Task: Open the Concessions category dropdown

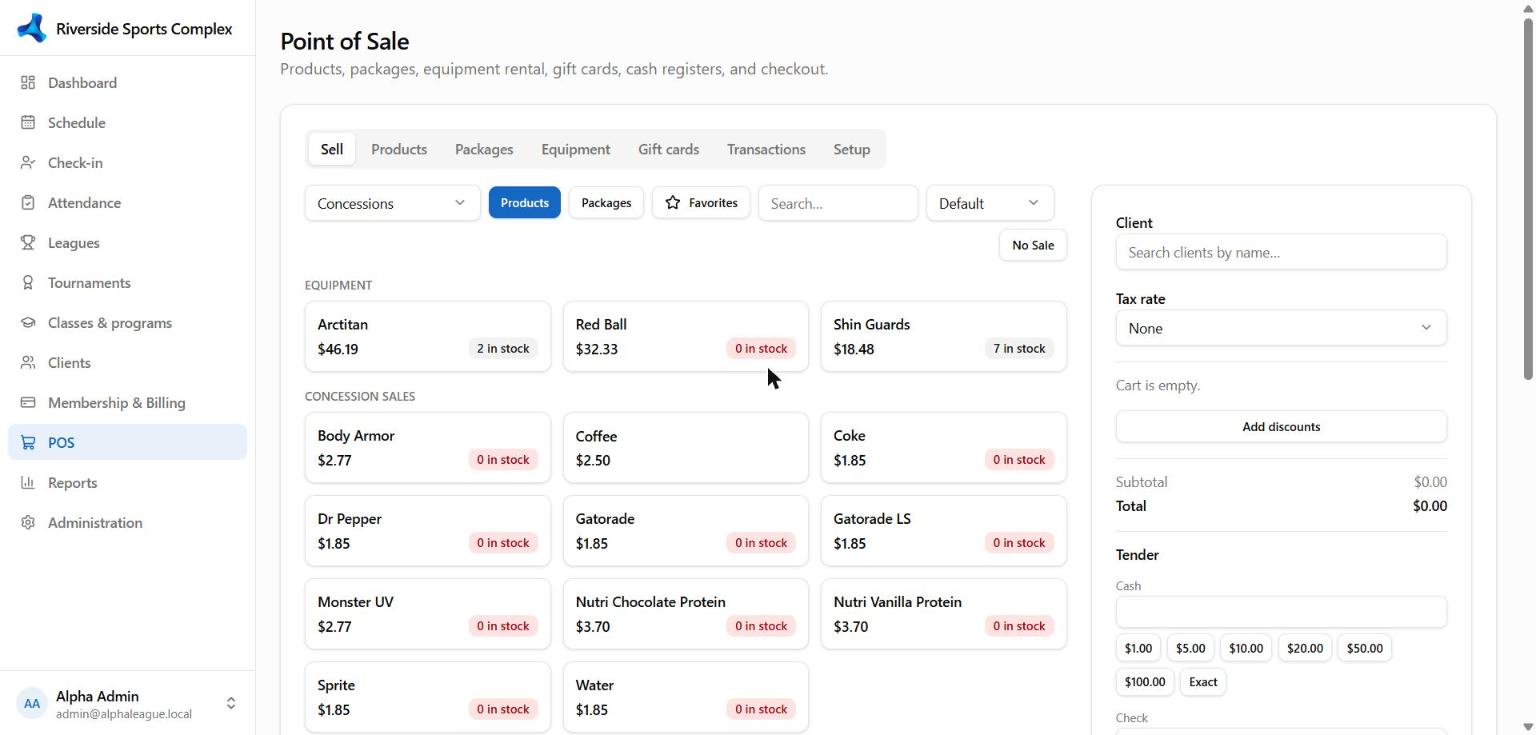Action: 393,203
